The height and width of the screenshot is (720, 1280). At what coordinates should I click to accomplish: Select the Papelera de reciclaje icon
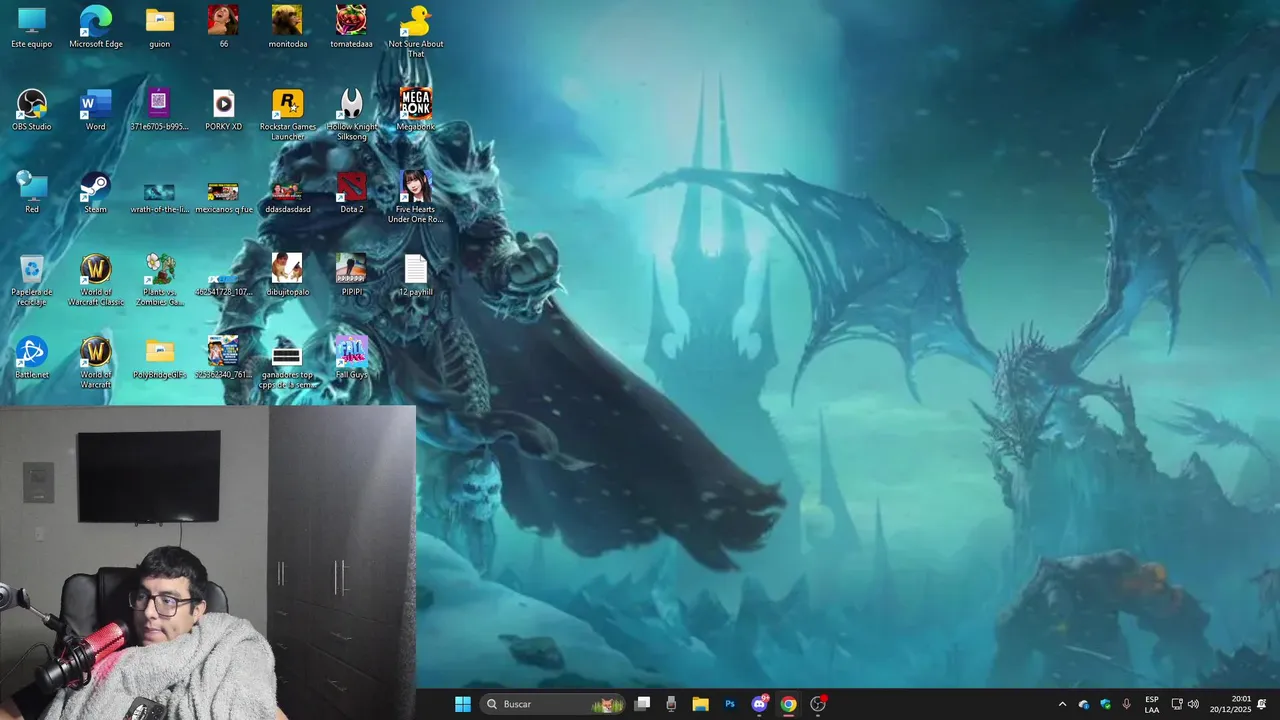[x=32, y=281]
